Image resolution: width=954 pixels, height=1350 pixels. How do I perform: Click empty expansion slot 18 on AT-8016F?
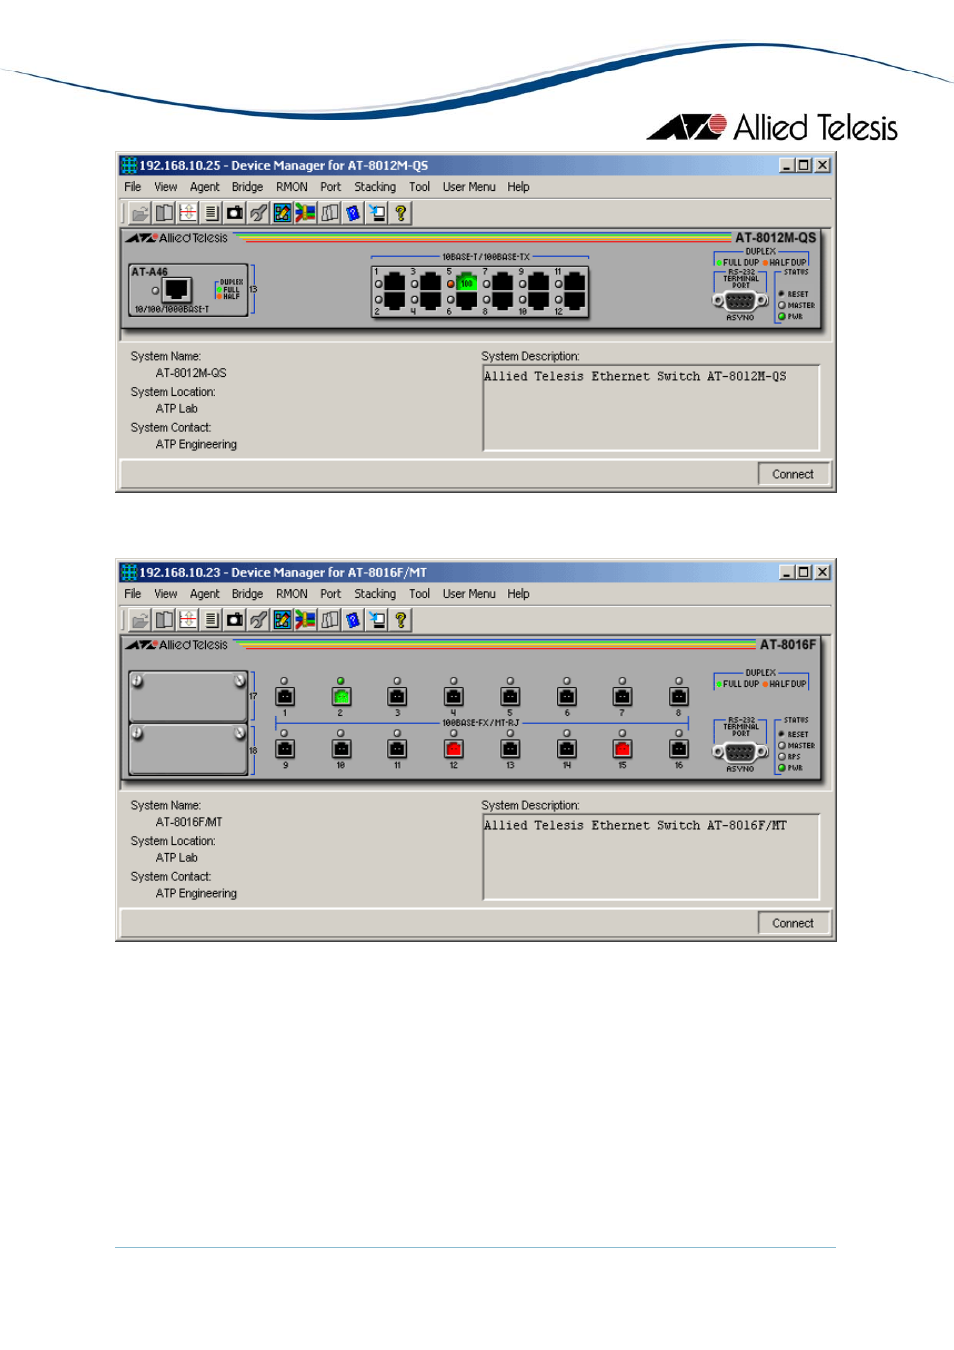click(188, 749)
